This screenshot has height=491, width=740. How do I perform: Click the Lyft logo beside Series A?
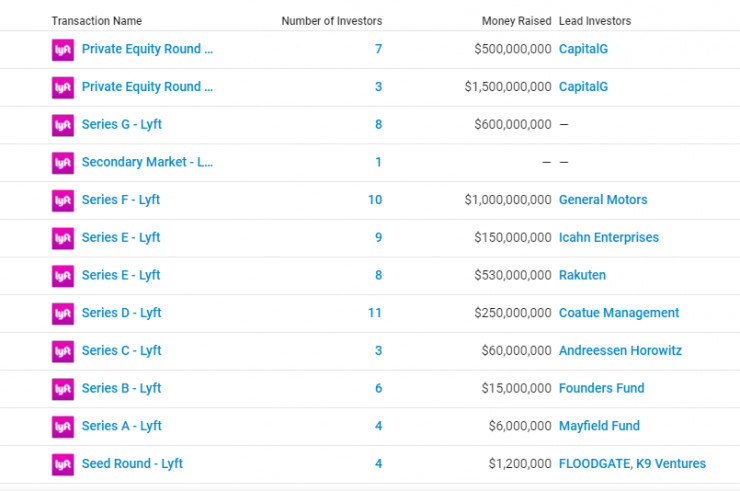[x=63, y=426]
